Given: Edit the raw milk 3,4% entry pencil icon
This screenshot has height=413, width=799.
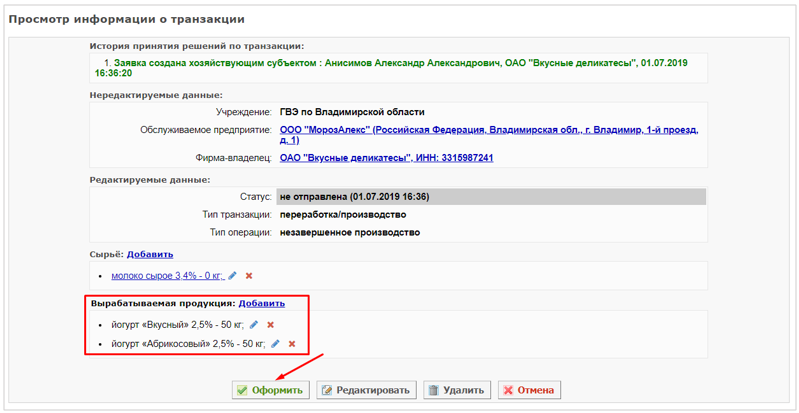Looking at the screenshot, I should pos(232,276).
